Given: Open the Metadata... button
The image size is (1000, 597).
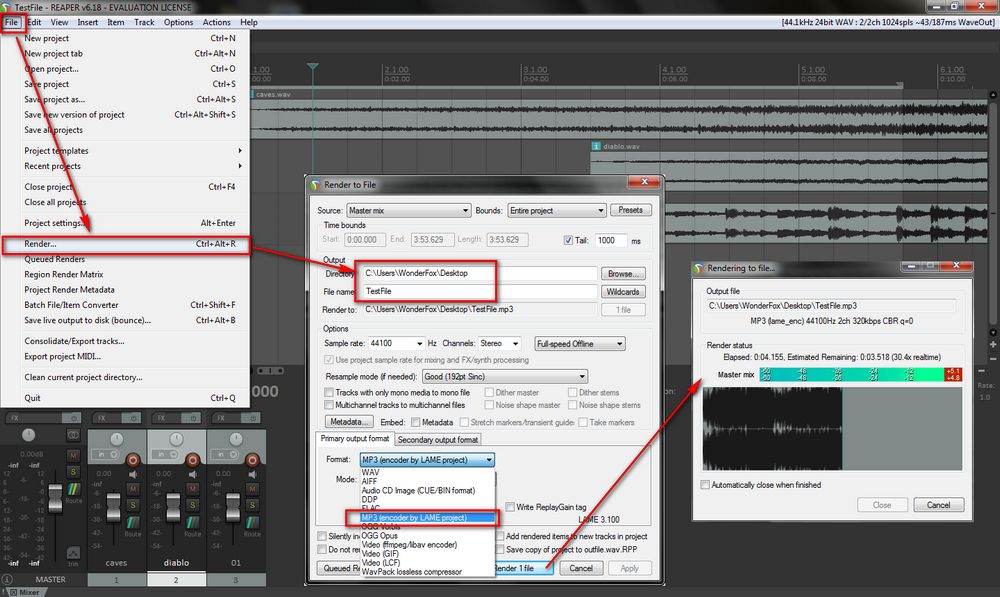Looking at the screenshot, I should [x=349, y=422].
